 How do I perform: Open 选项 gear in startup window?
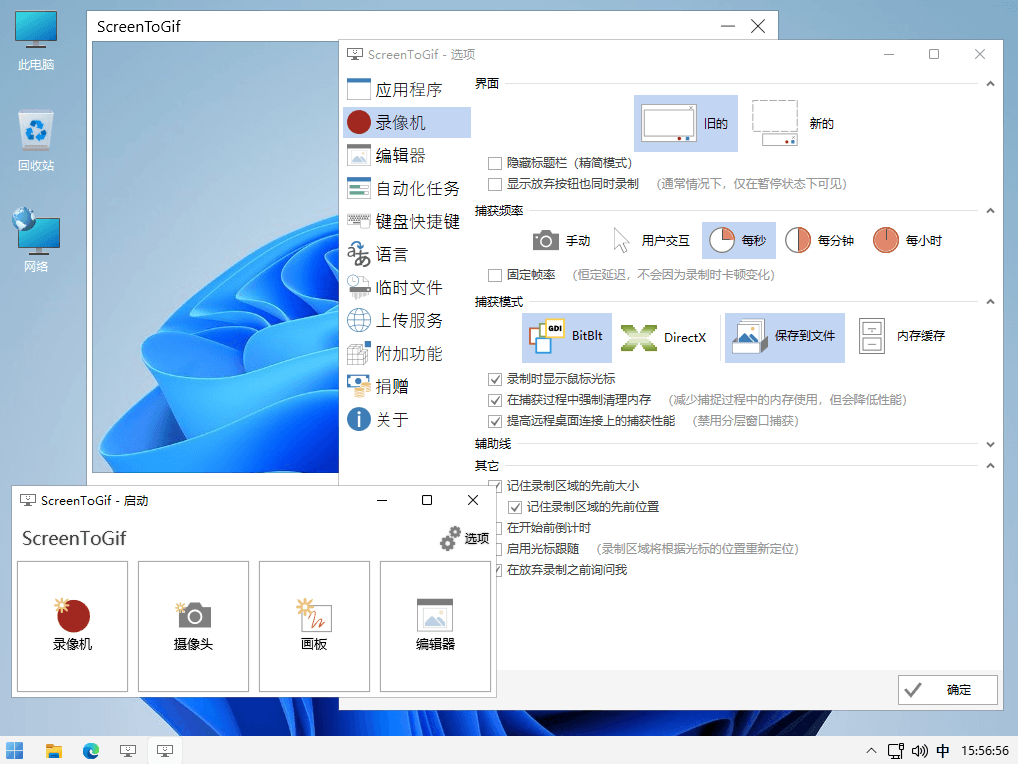point(464,539)
